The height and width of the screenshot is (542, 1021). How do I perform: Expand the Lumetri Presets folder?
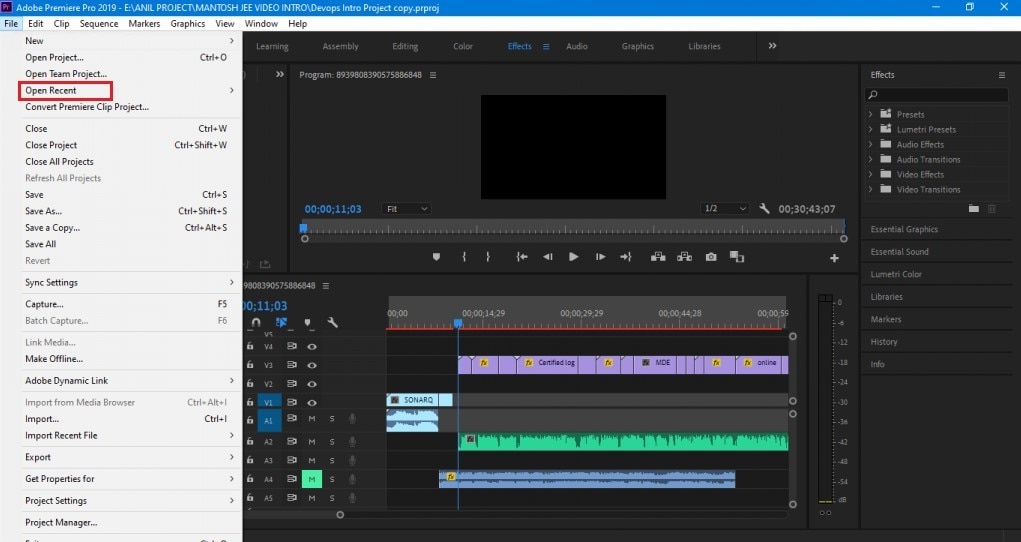pyautogui.click(x=870, y=129)
